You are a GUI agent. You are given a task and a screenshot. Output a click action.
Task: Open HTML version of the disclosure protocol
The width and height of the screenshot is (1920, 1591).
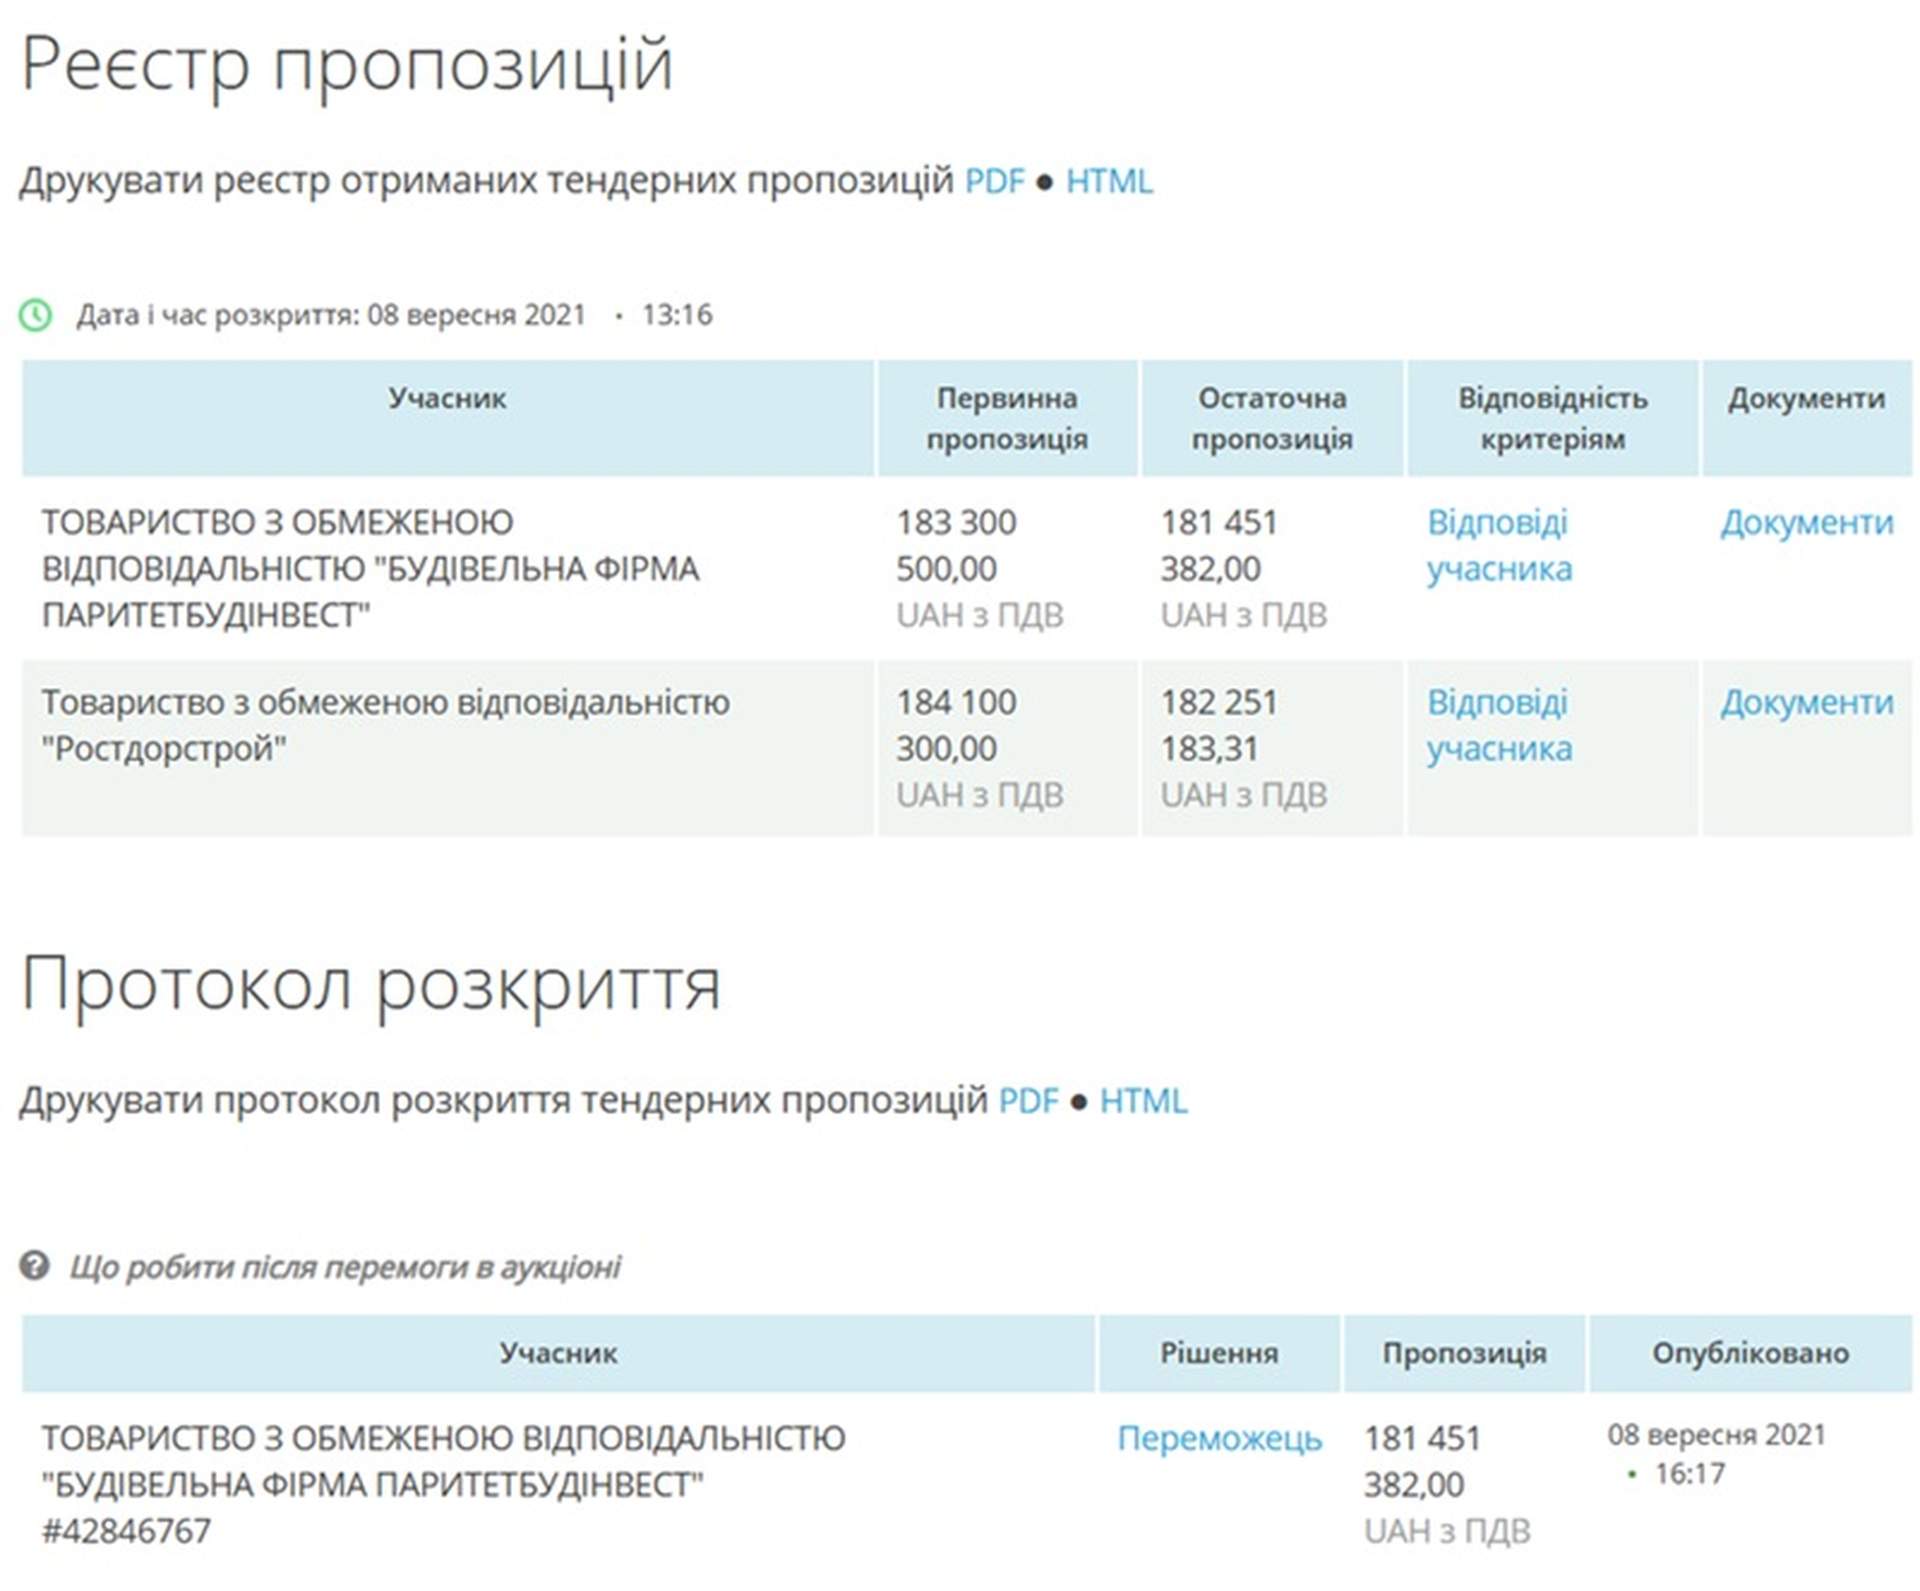(1144, 1100)
